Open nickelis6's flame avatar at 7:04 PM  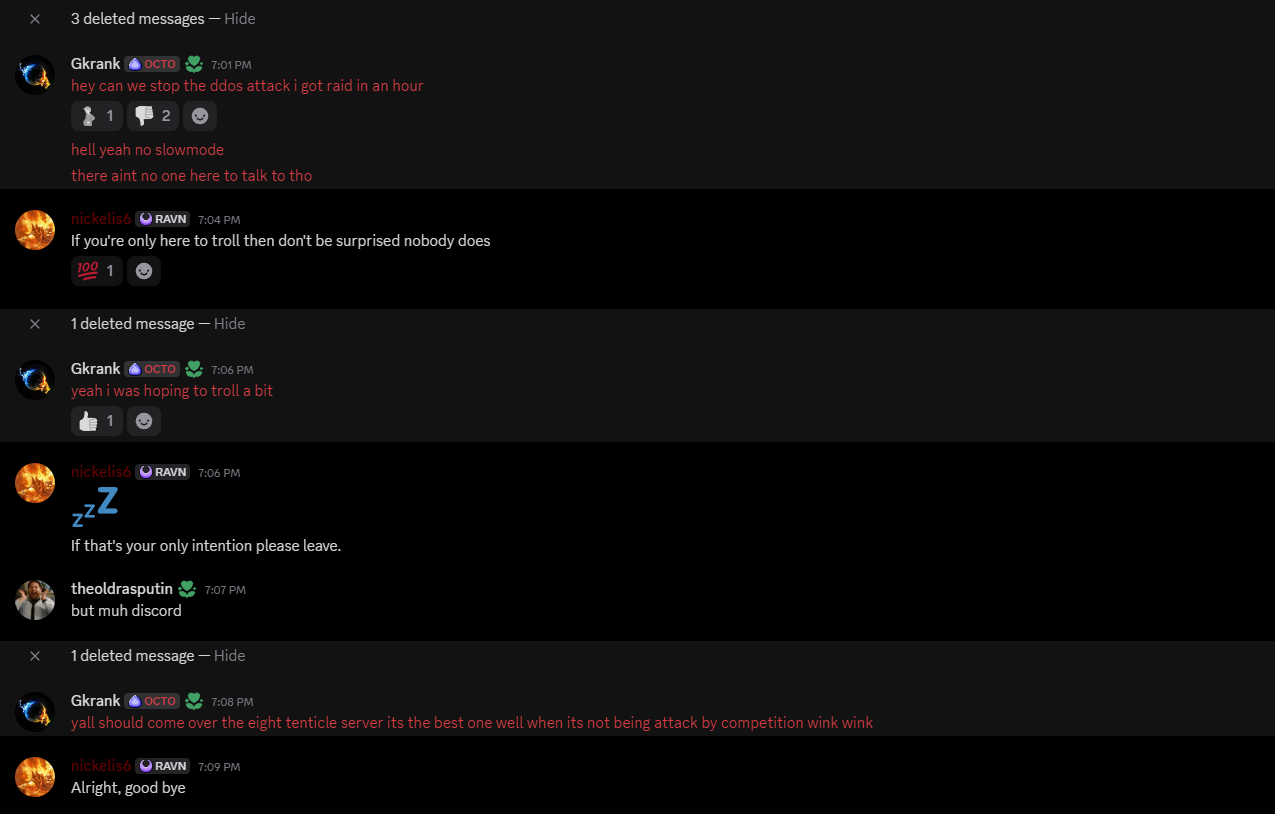click(x=35, y=230)
